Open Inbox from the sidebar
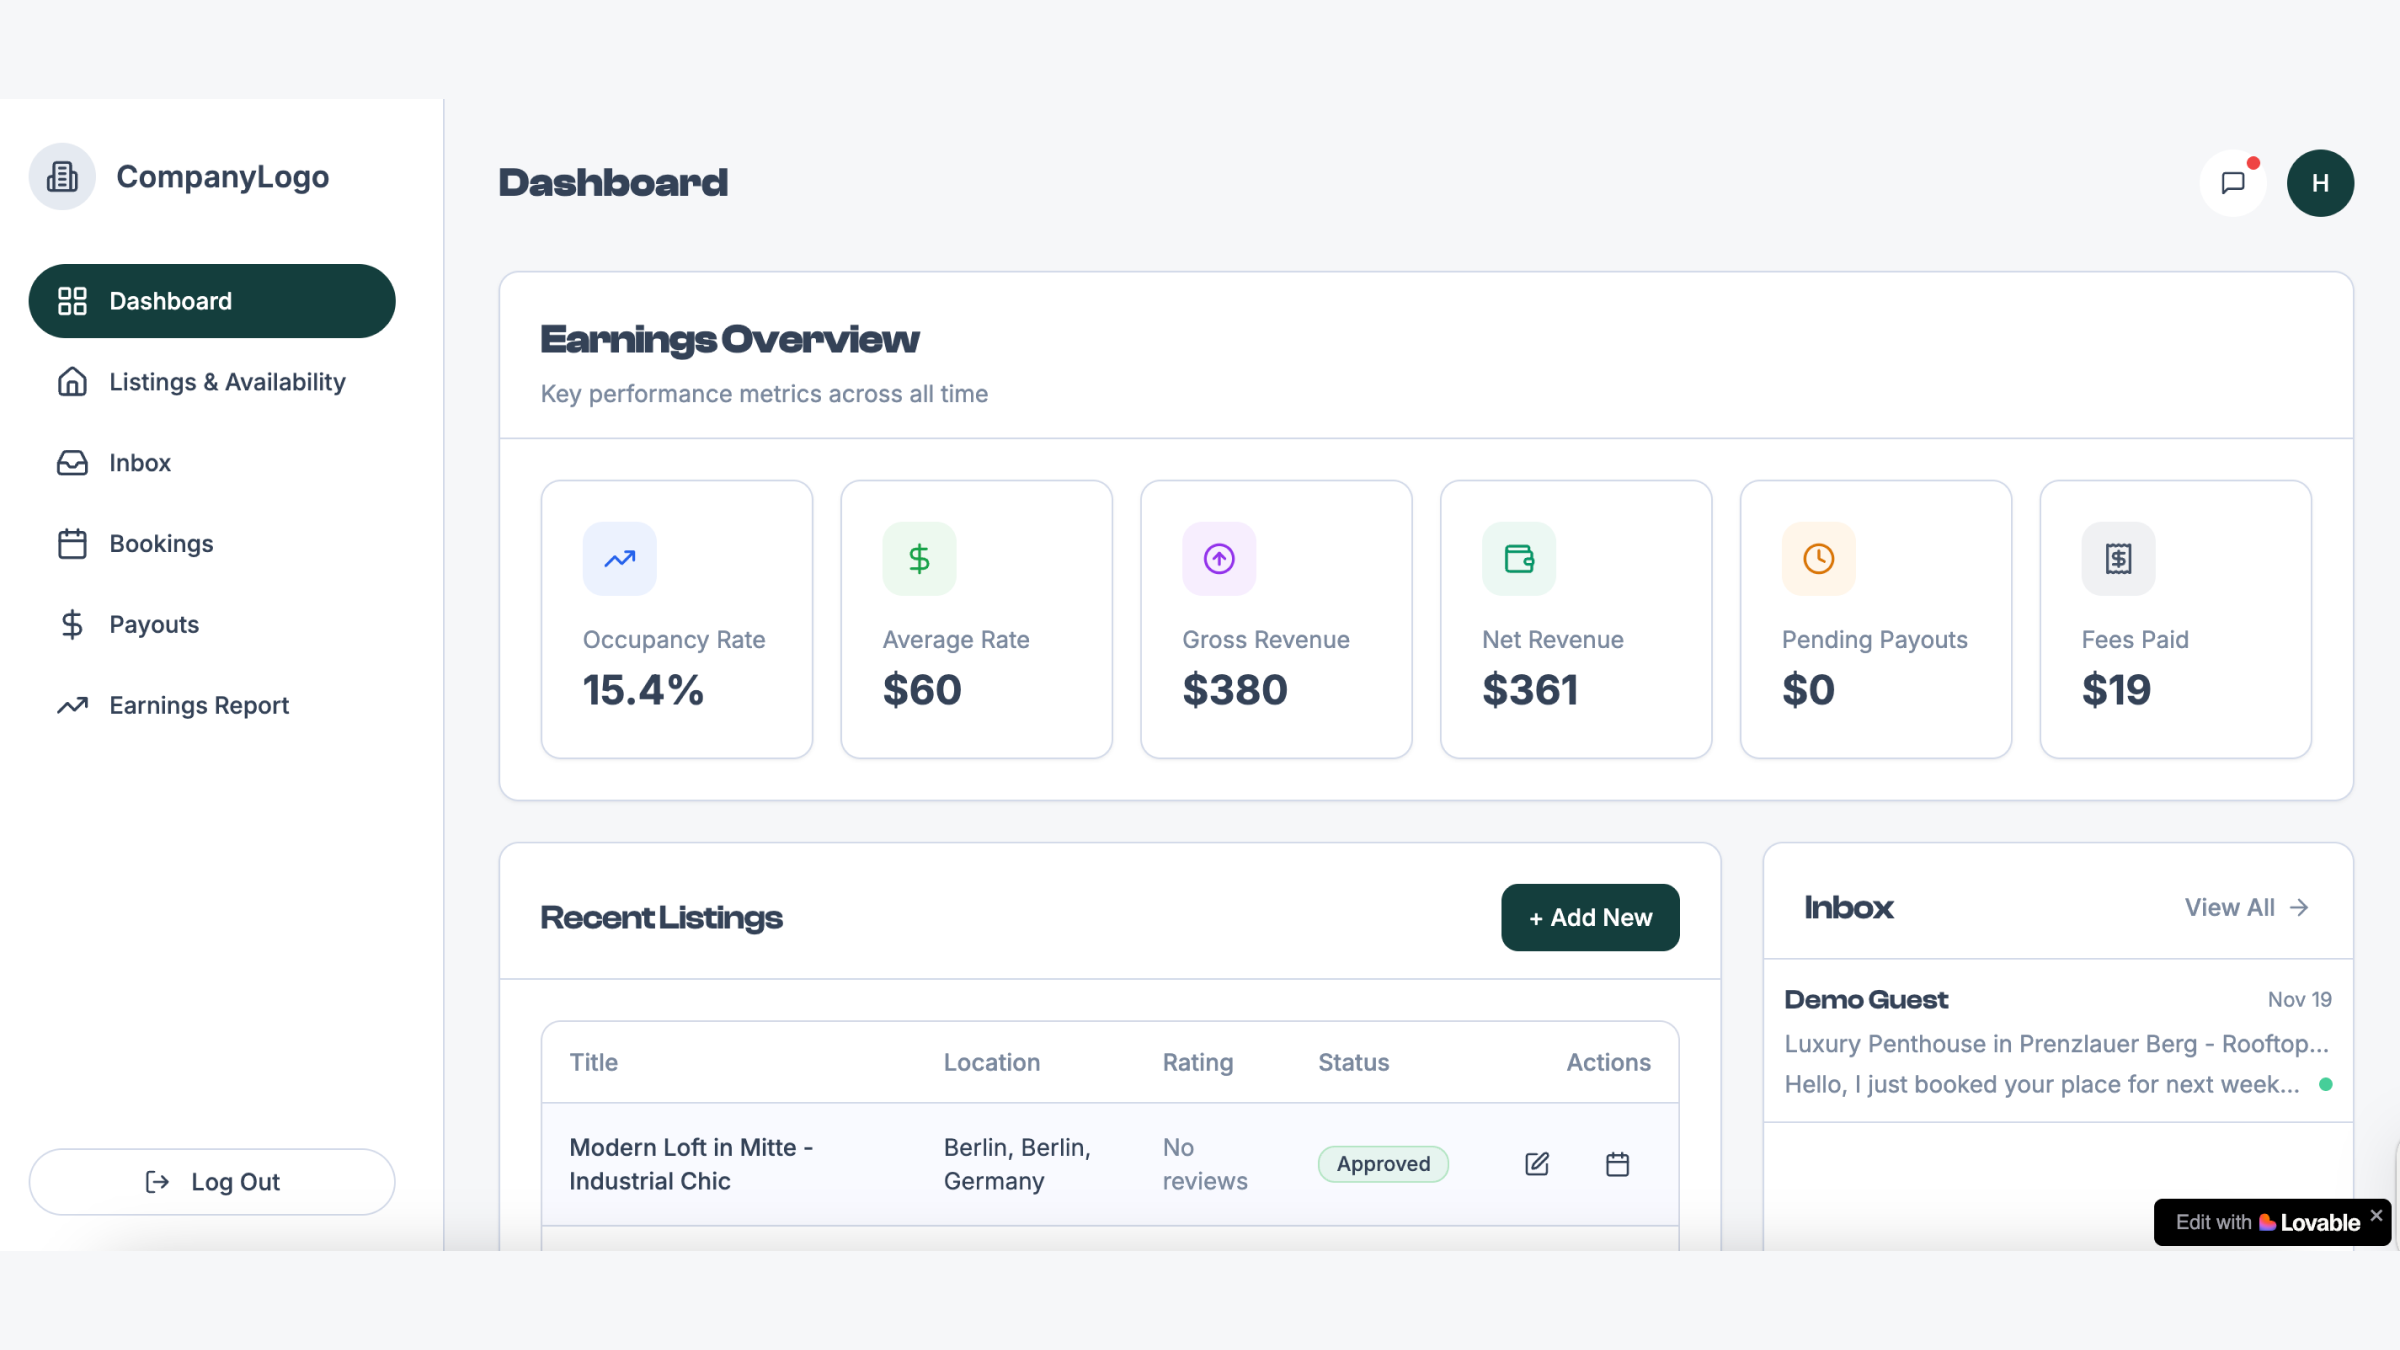 click(x=140, y=463)
